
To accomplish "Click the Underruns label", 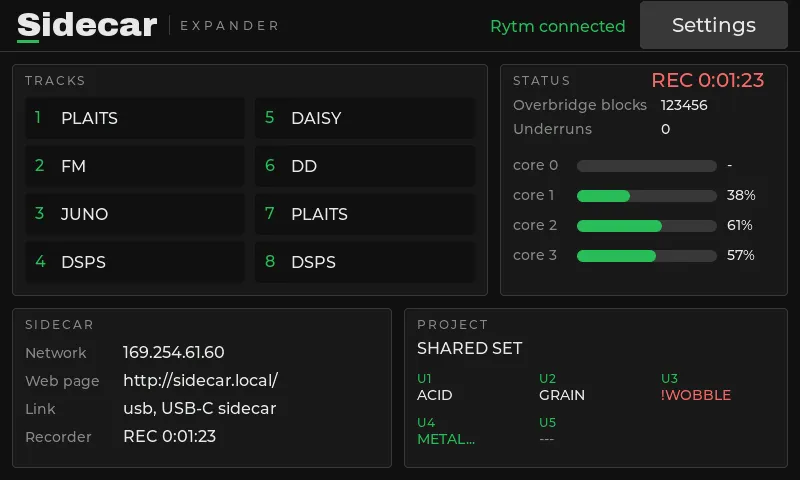I will click(553, 129).
